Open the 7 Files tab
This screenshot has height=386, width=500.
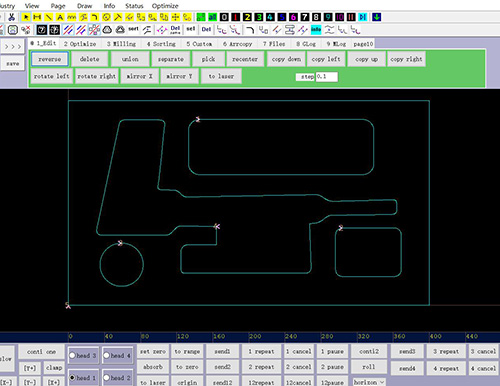pyautogui.click(x=274, y=44)
